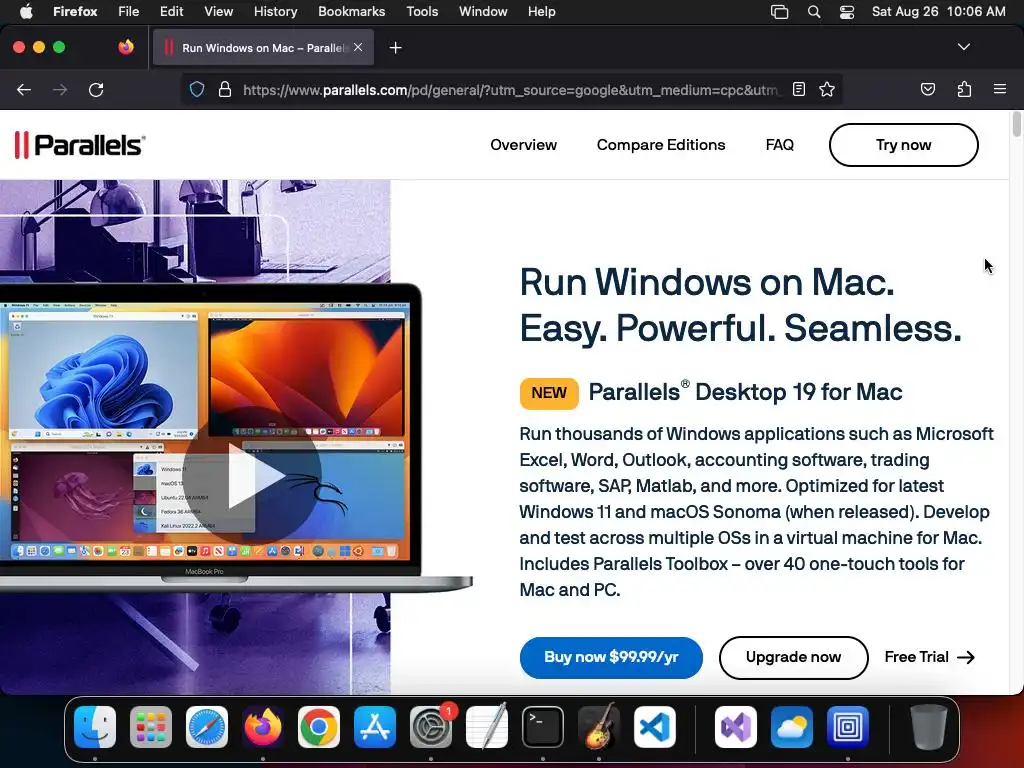The height and width of the screenshot is (768, 1024).
Task: Launch GarageBand from the Dock
Action: [599, 726]
